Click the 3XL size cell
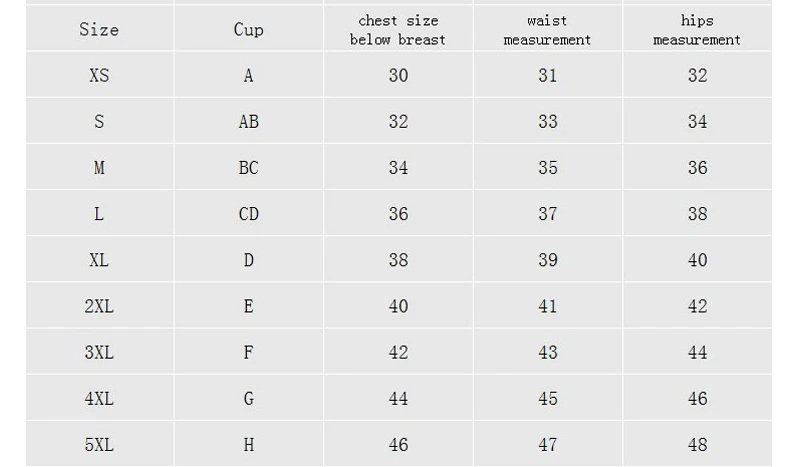This screenshot has height=467, width=800. [99, 352]
